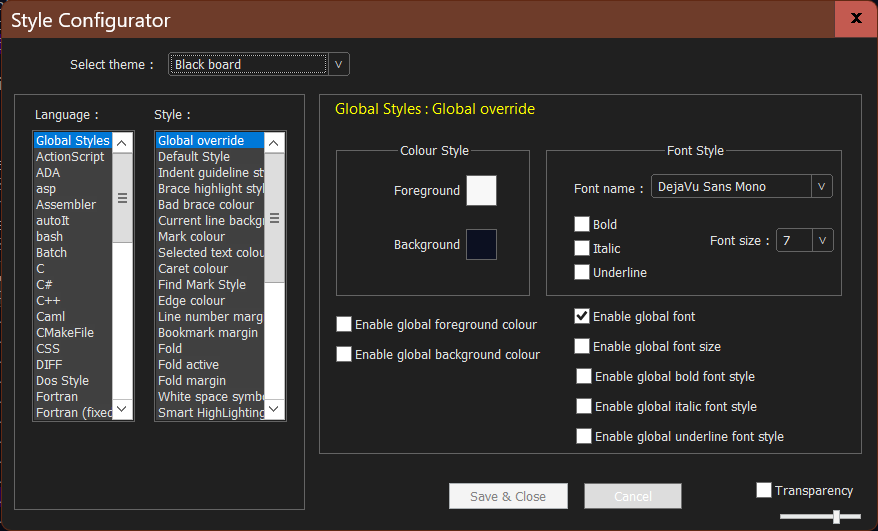Select Line number margin item
Viewport: 878px width, 531px height.
(209, 316)
